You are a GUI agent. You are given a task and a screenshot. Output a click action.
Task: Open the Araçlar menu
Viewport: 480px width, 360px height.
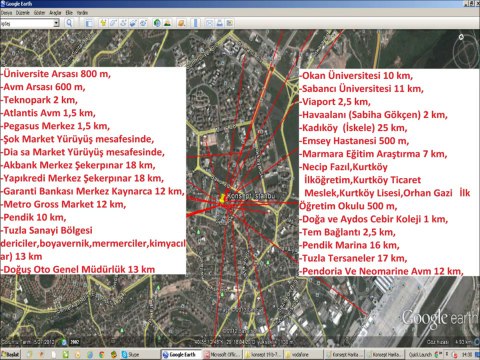tap(55, 13)
